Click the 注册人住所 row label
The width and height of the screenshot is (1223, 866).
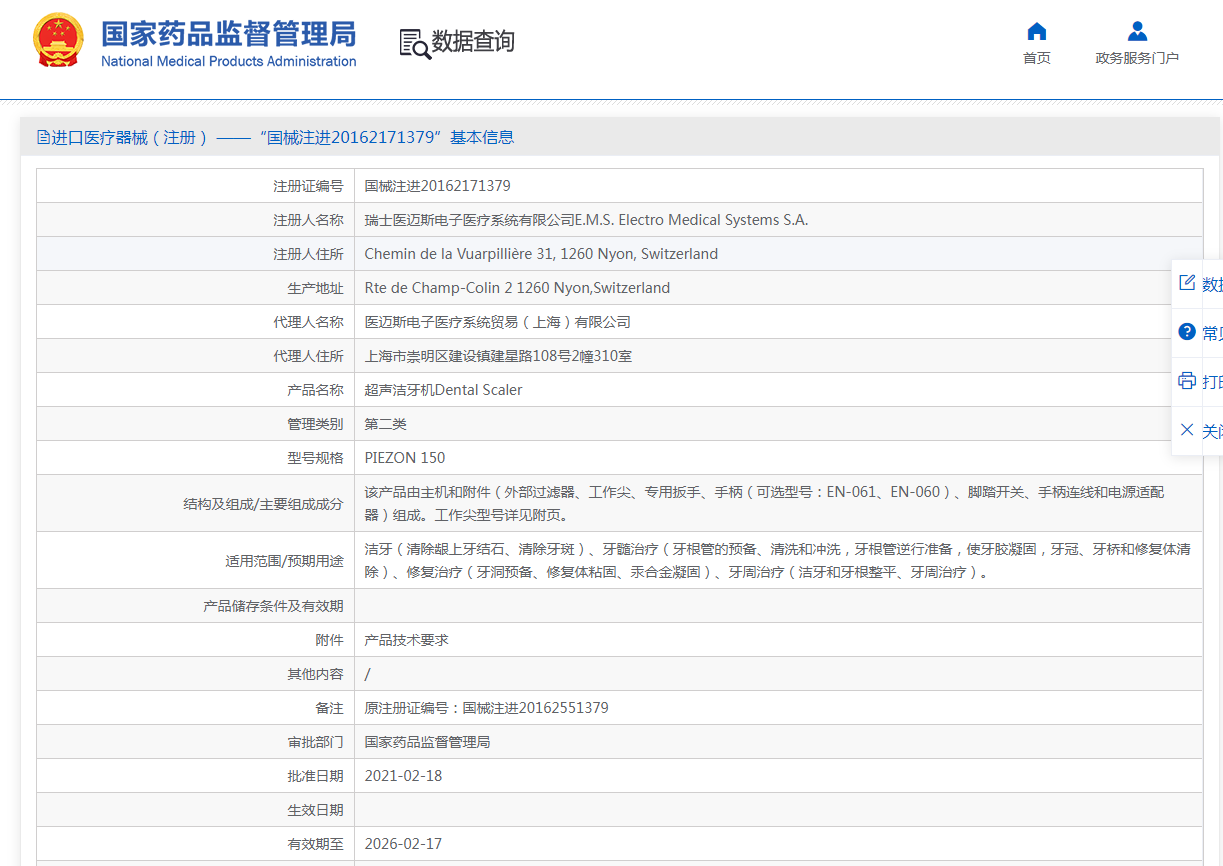308,254
